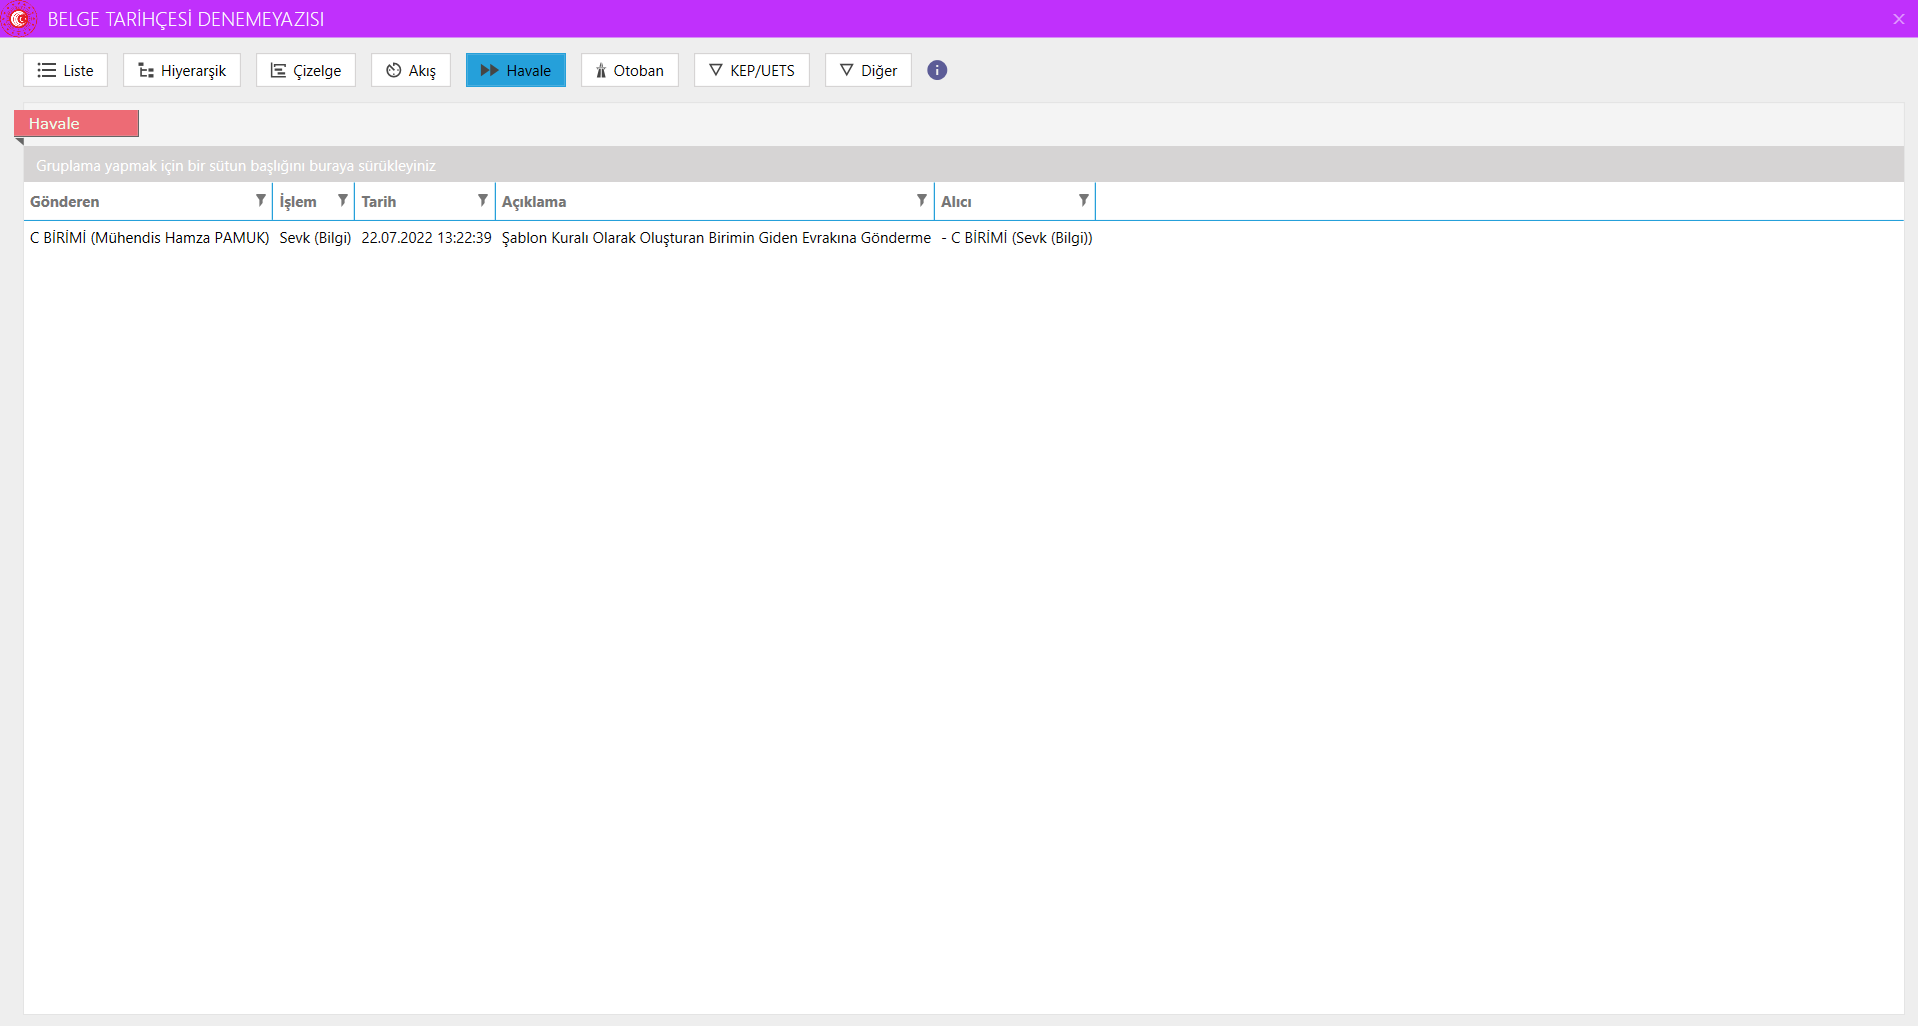Open the Tarih column filter
Image resolution: width=1918 pixels, height=1026 pixels.
point(483,201)
